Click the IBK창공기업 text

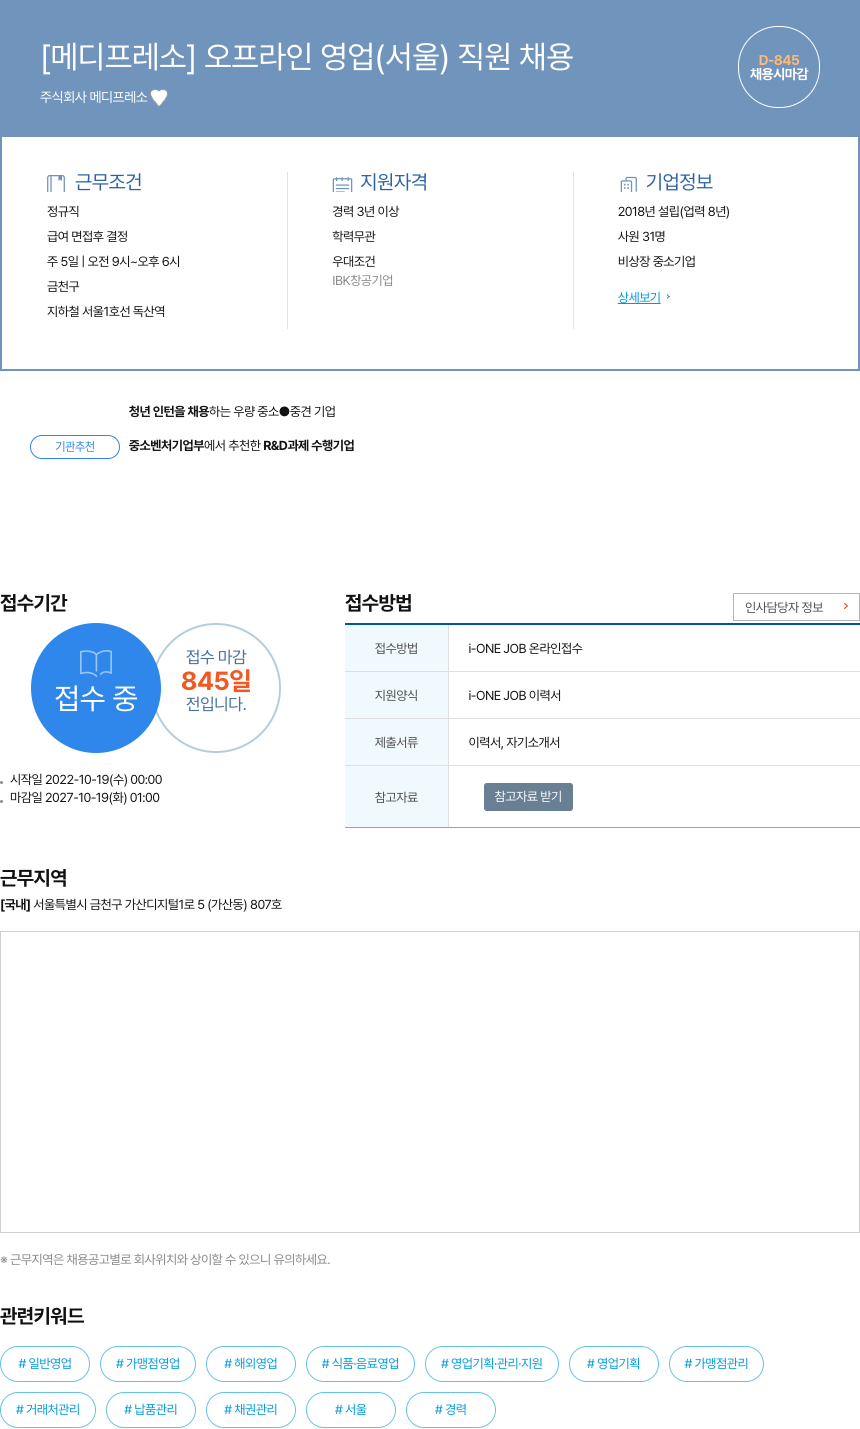point(363,281)
